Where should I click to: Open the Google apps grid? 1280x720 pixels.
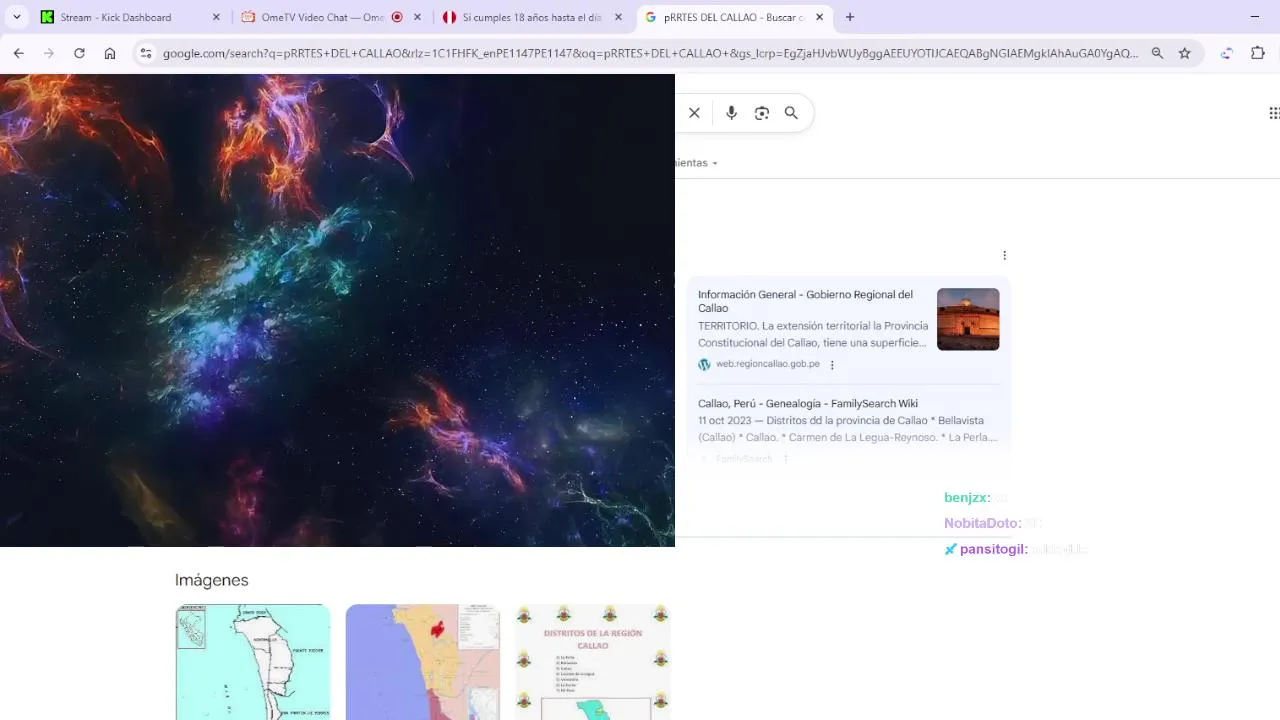pyautogui.click(x=1274, y=113)
